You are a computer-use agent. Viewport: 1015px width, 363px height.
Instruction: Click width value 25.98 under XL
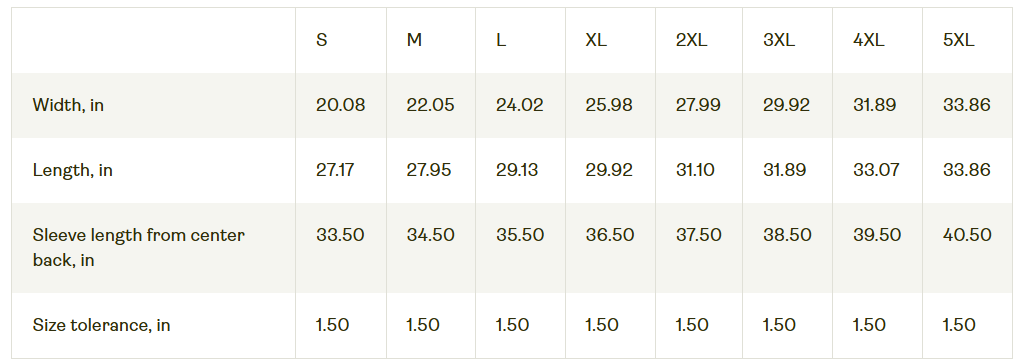609,105
